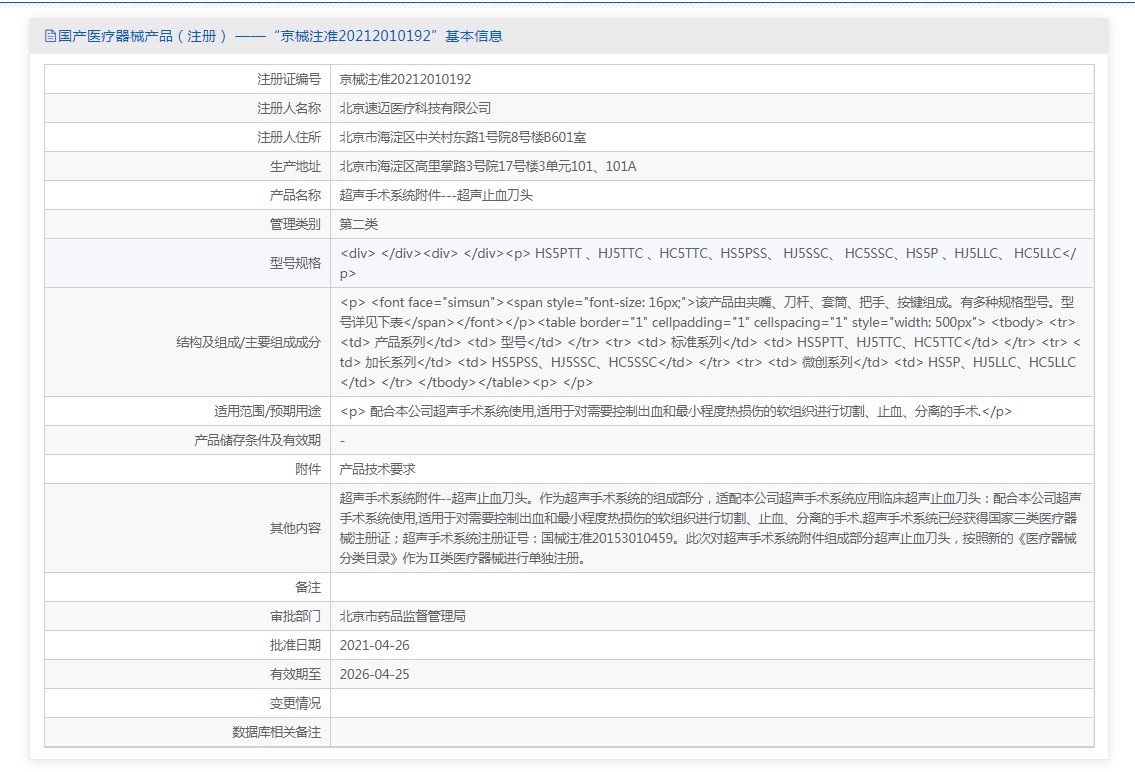Screen dimensions: 1135x772
Task: Select the company name 北京速迈医疗科技有限公司
Action: 415,109
